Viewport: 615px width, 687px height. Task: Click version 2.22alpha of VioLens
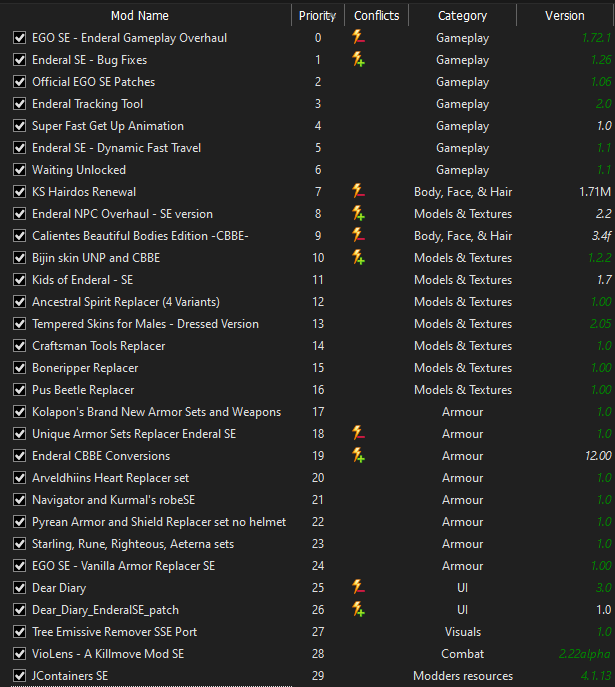pos(585,654)
